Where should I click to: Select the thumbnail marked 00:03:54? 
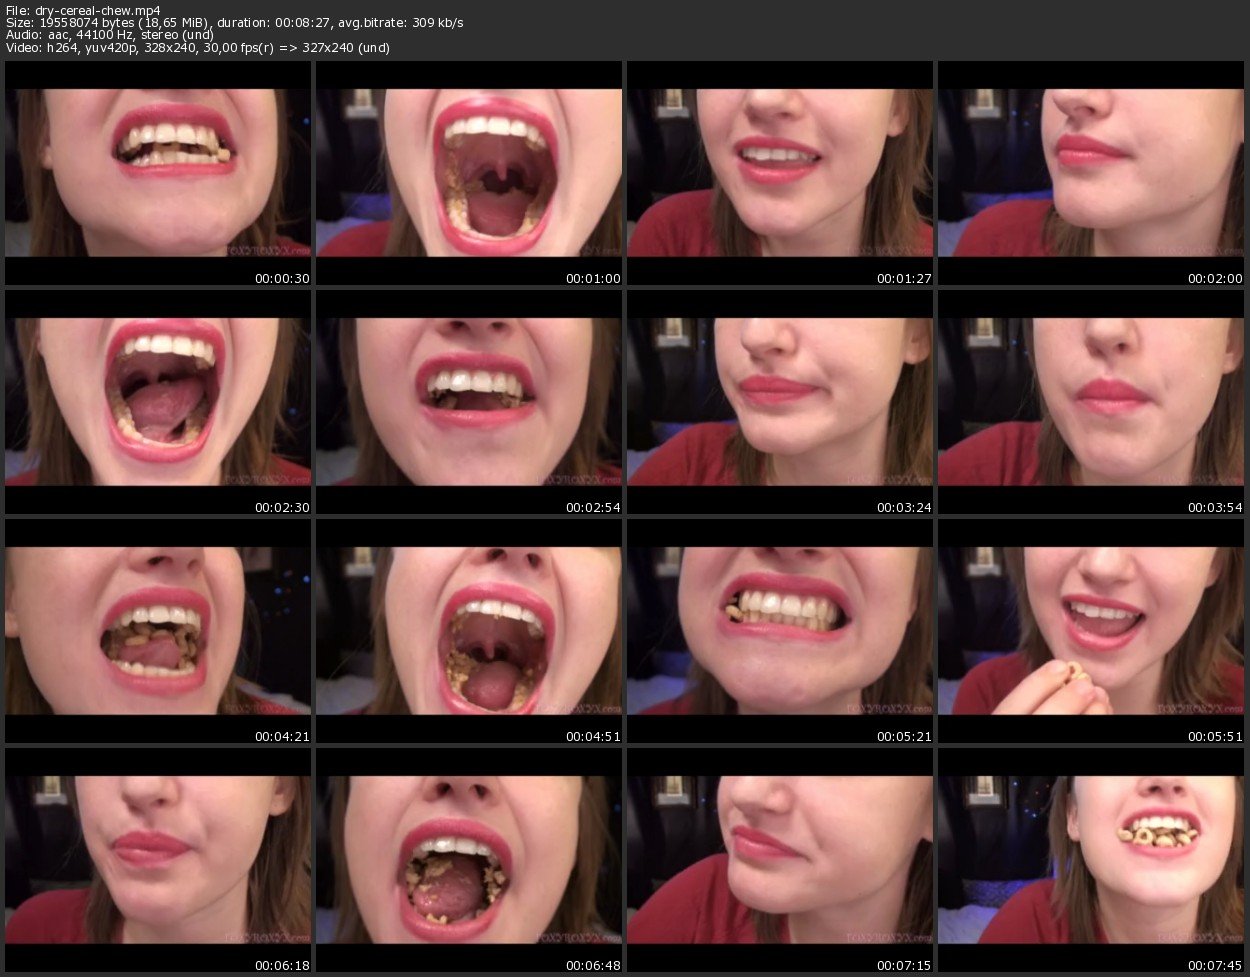tap(1091, 402)
